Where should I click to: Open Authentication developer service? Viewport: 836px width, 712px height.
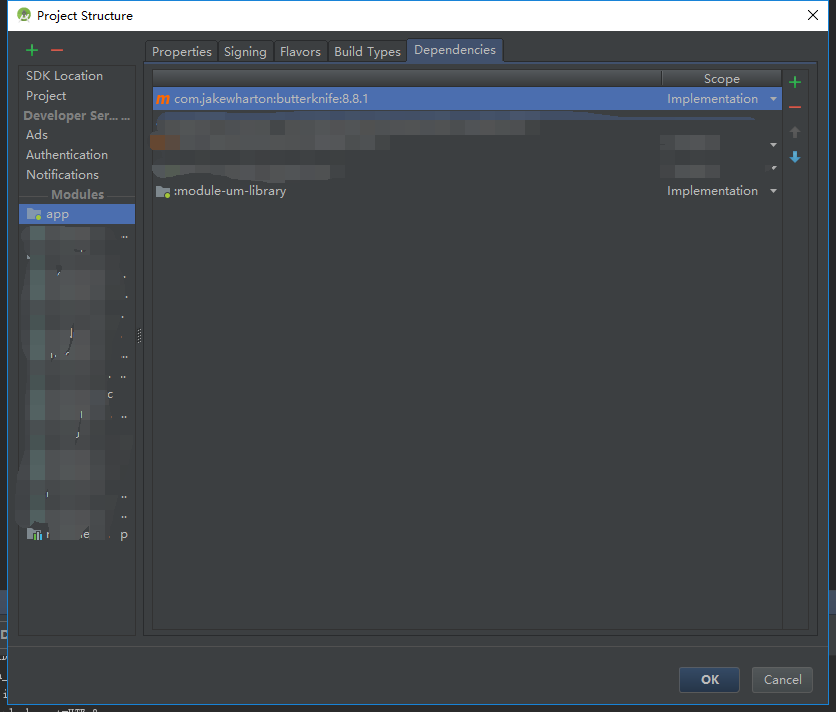coord(67,155)
